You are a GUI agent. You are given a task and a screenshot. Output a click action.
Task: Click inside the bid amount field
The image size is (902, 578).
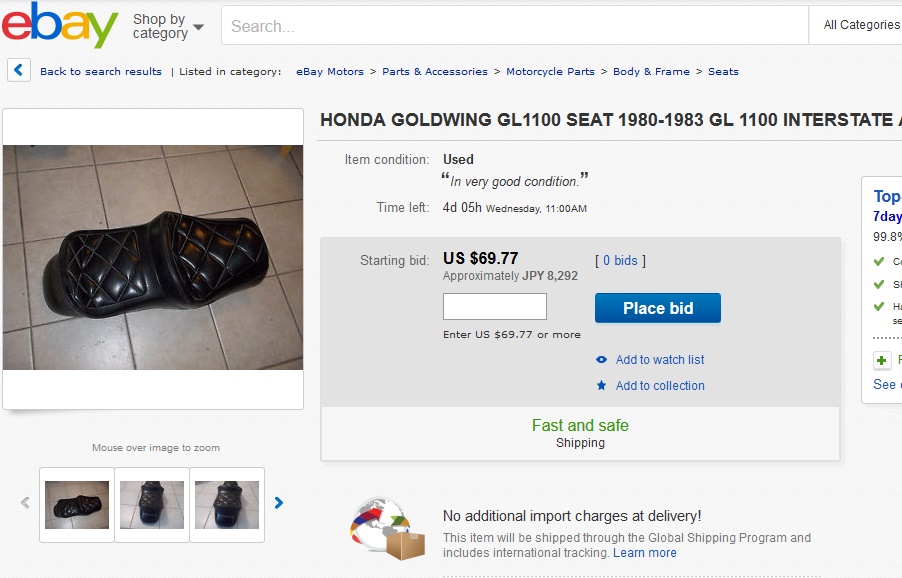point(495,307)
